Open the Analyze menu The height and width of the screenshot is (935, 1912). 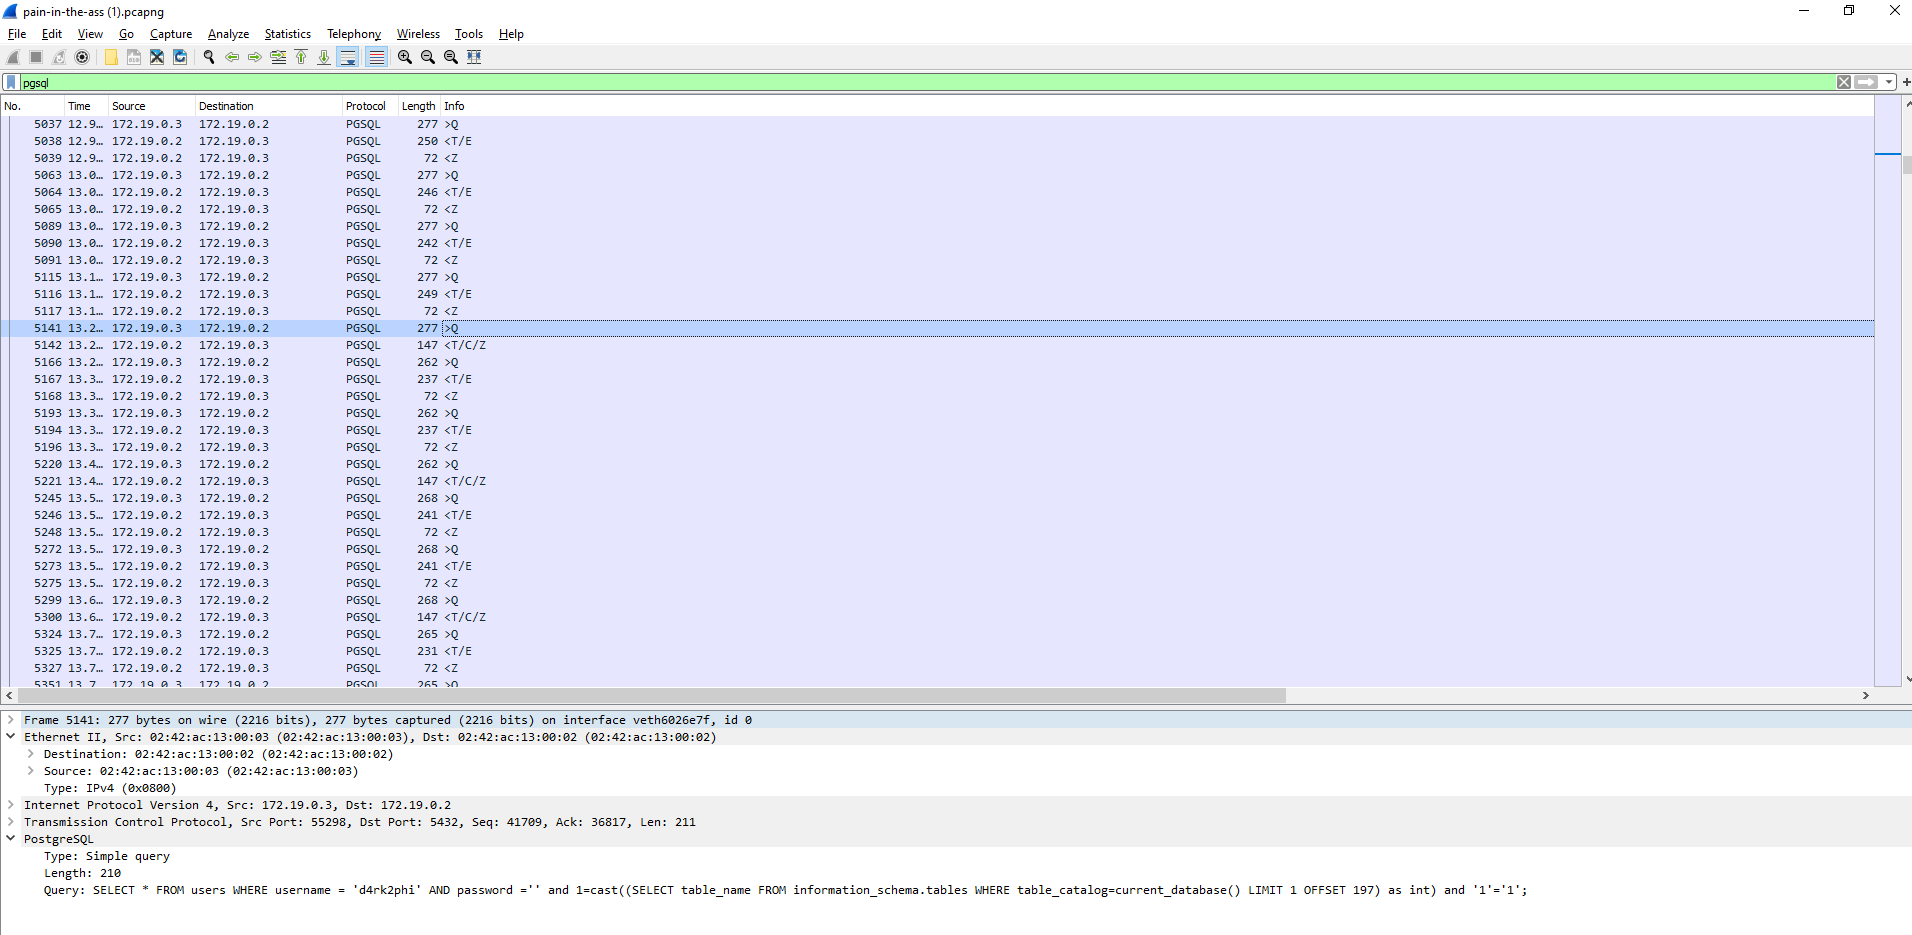coord(228,34)
